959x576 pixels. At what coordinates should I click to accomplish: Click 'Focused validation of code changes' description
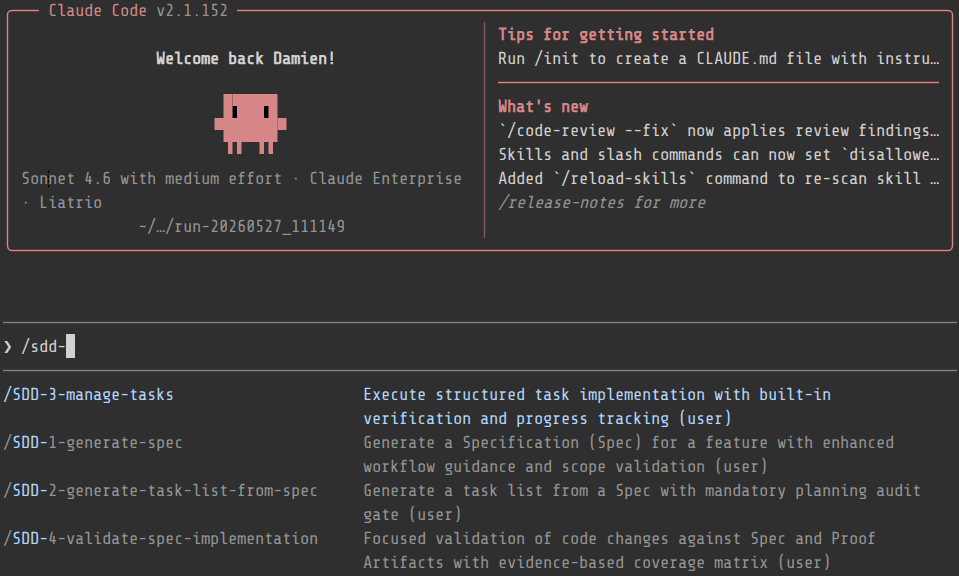coord(620,550)
